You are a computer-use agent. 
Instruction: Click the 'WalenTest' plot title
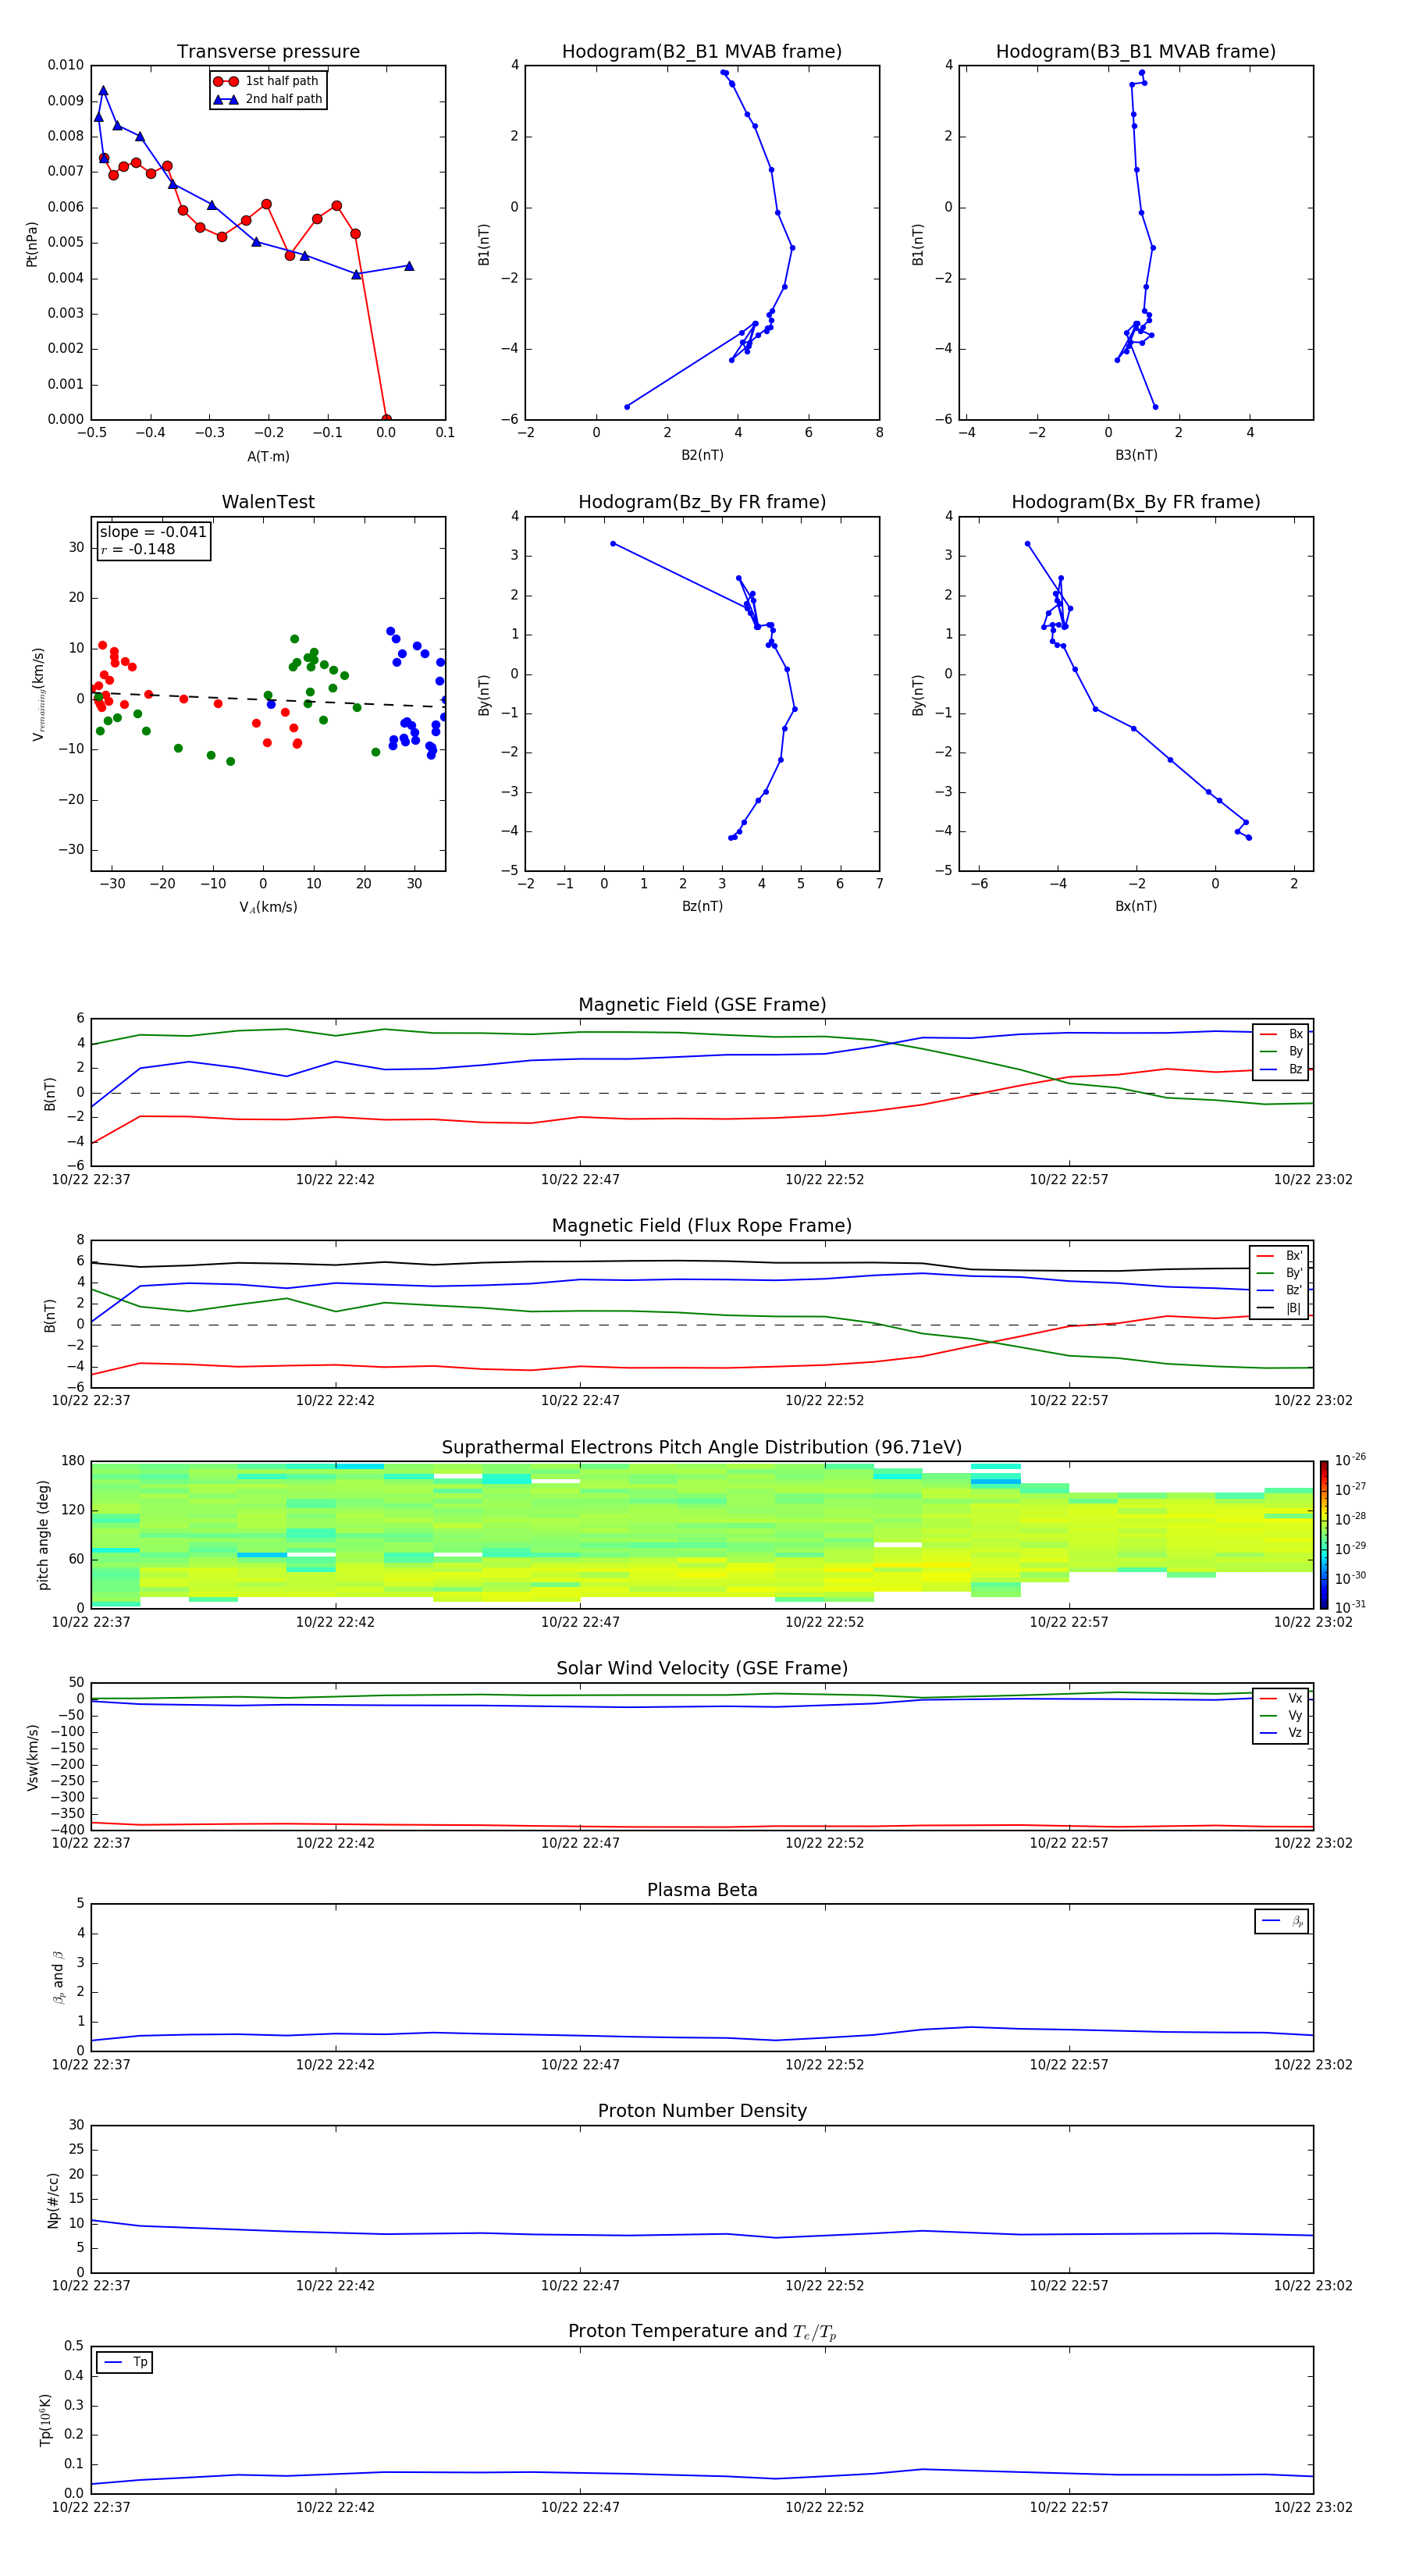(x=268, y=502)
